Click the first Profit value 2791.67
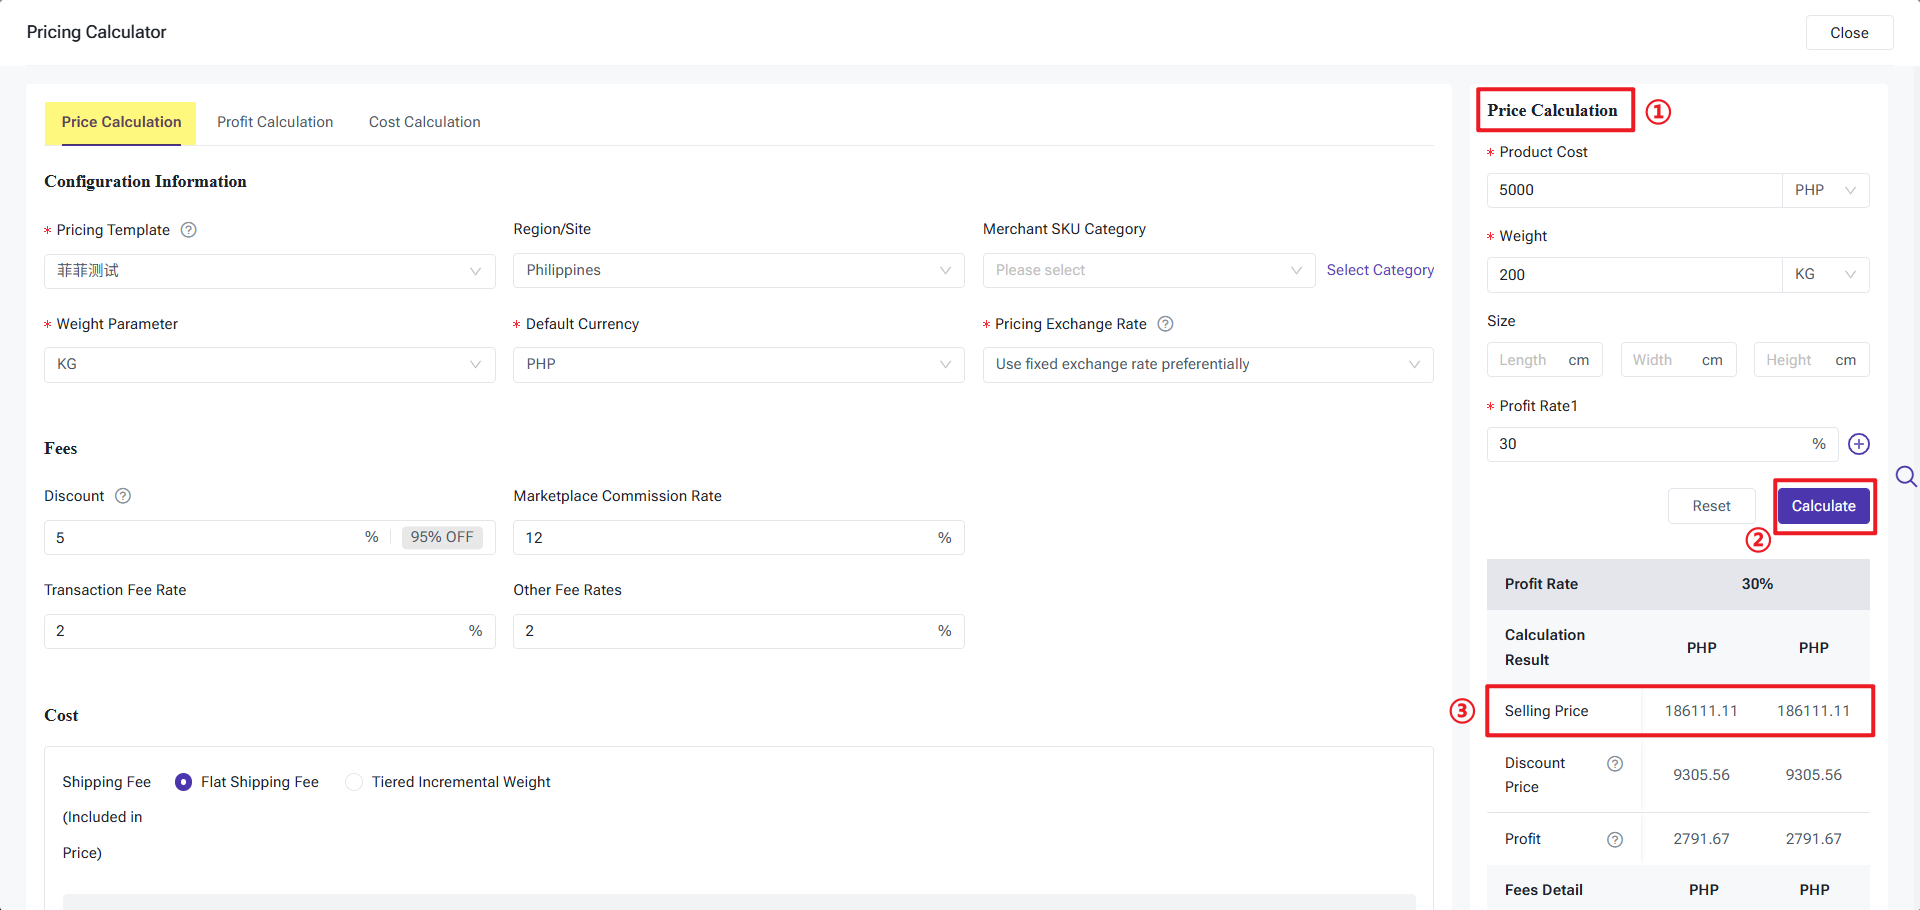The image size is (1920, 910). coord(1701,839)
